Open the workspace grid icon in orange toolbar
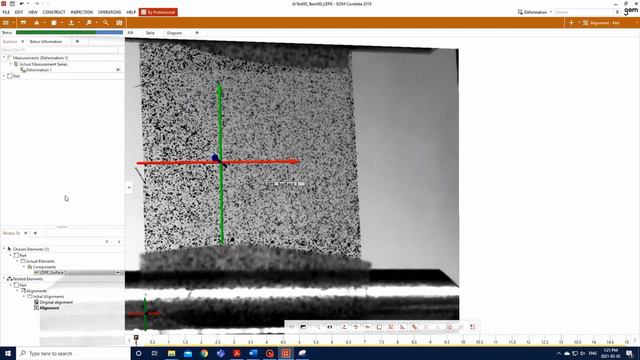The height and width of the screenshot is (360, 640). coord(6,23)
